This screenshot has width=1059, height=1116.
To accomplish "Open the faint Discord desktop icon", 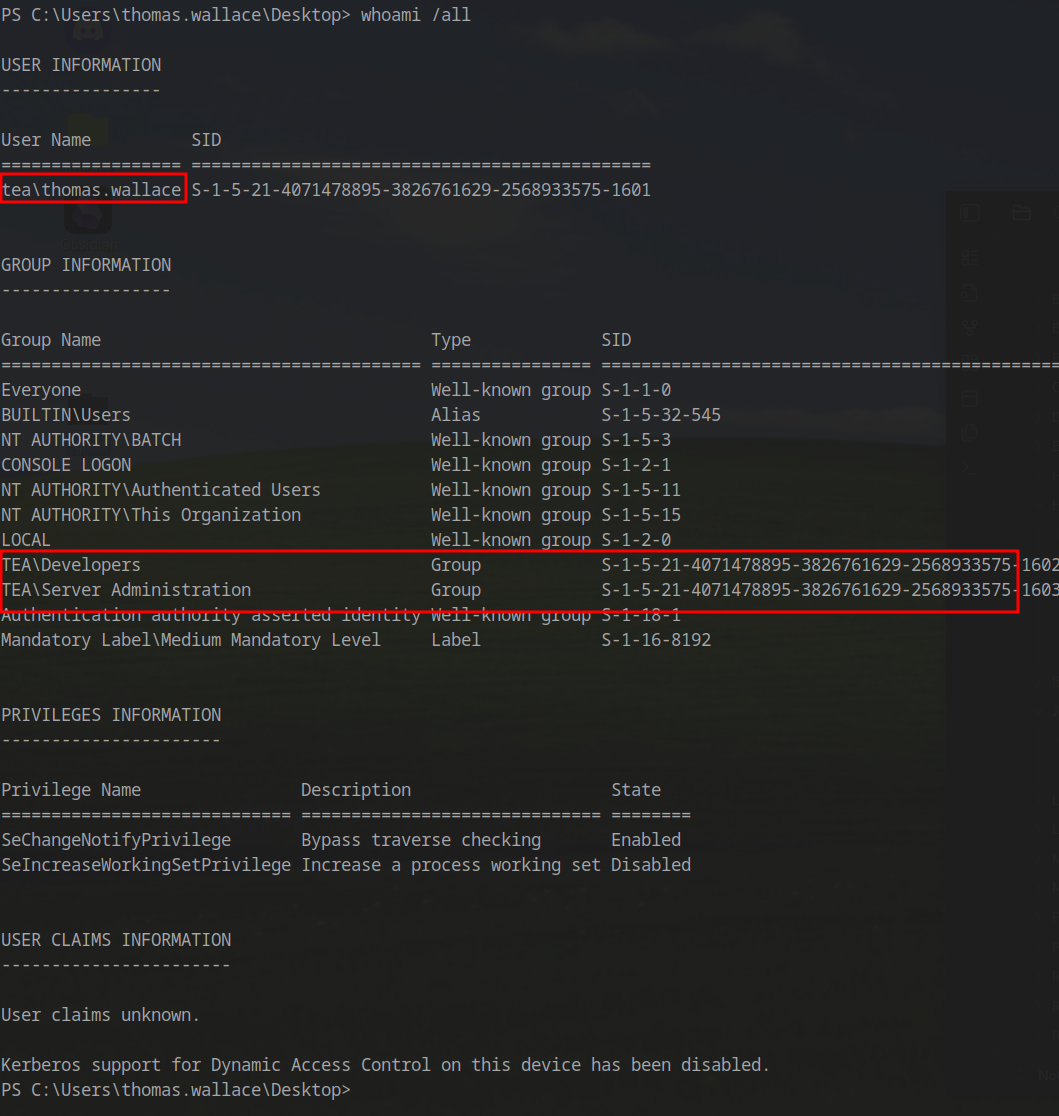I will tap(88, 32).
